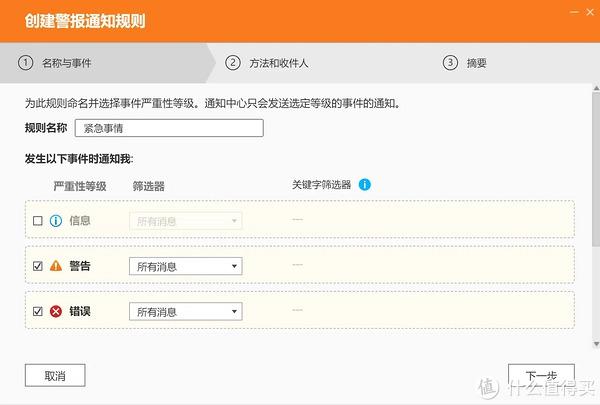
Task: Expand the 警告 row filter dropdown
Action: click(185, 266)
